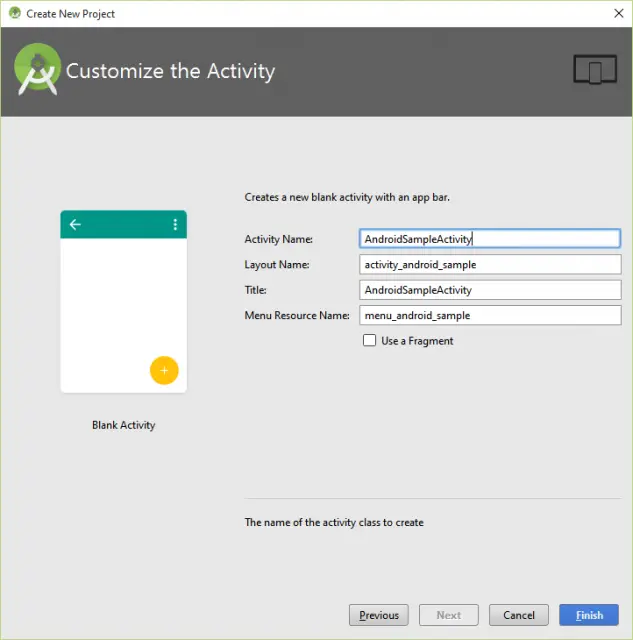Click into the Layout Name field
This screenshot has width=633, height=640.
[490, 265]
